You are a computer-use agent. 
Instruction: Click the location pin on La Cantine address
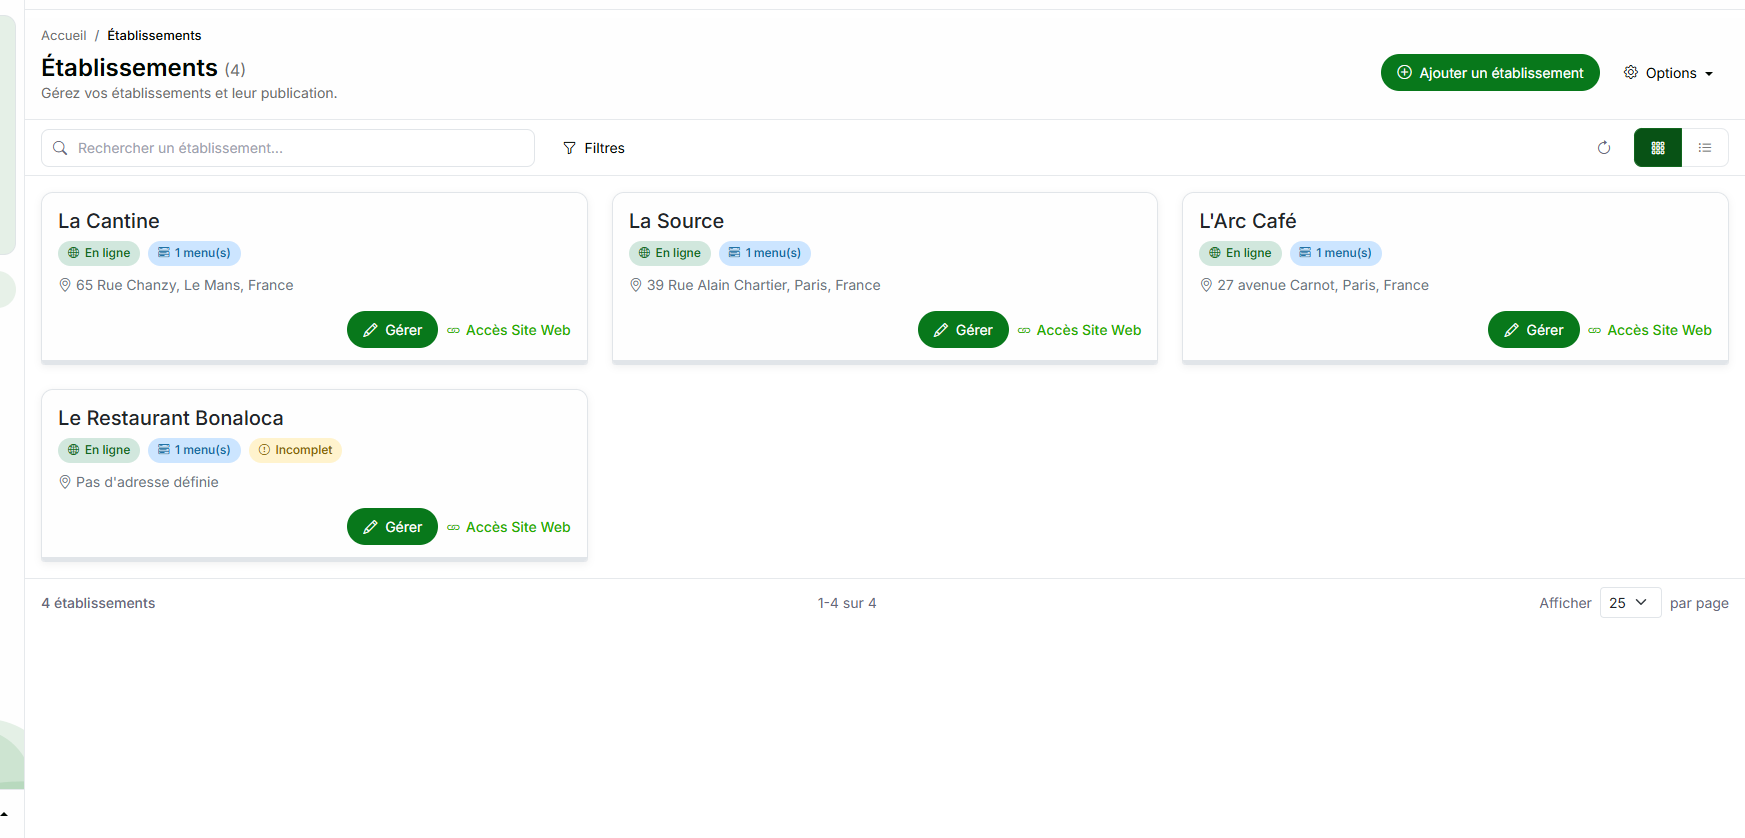coord(65,285)
